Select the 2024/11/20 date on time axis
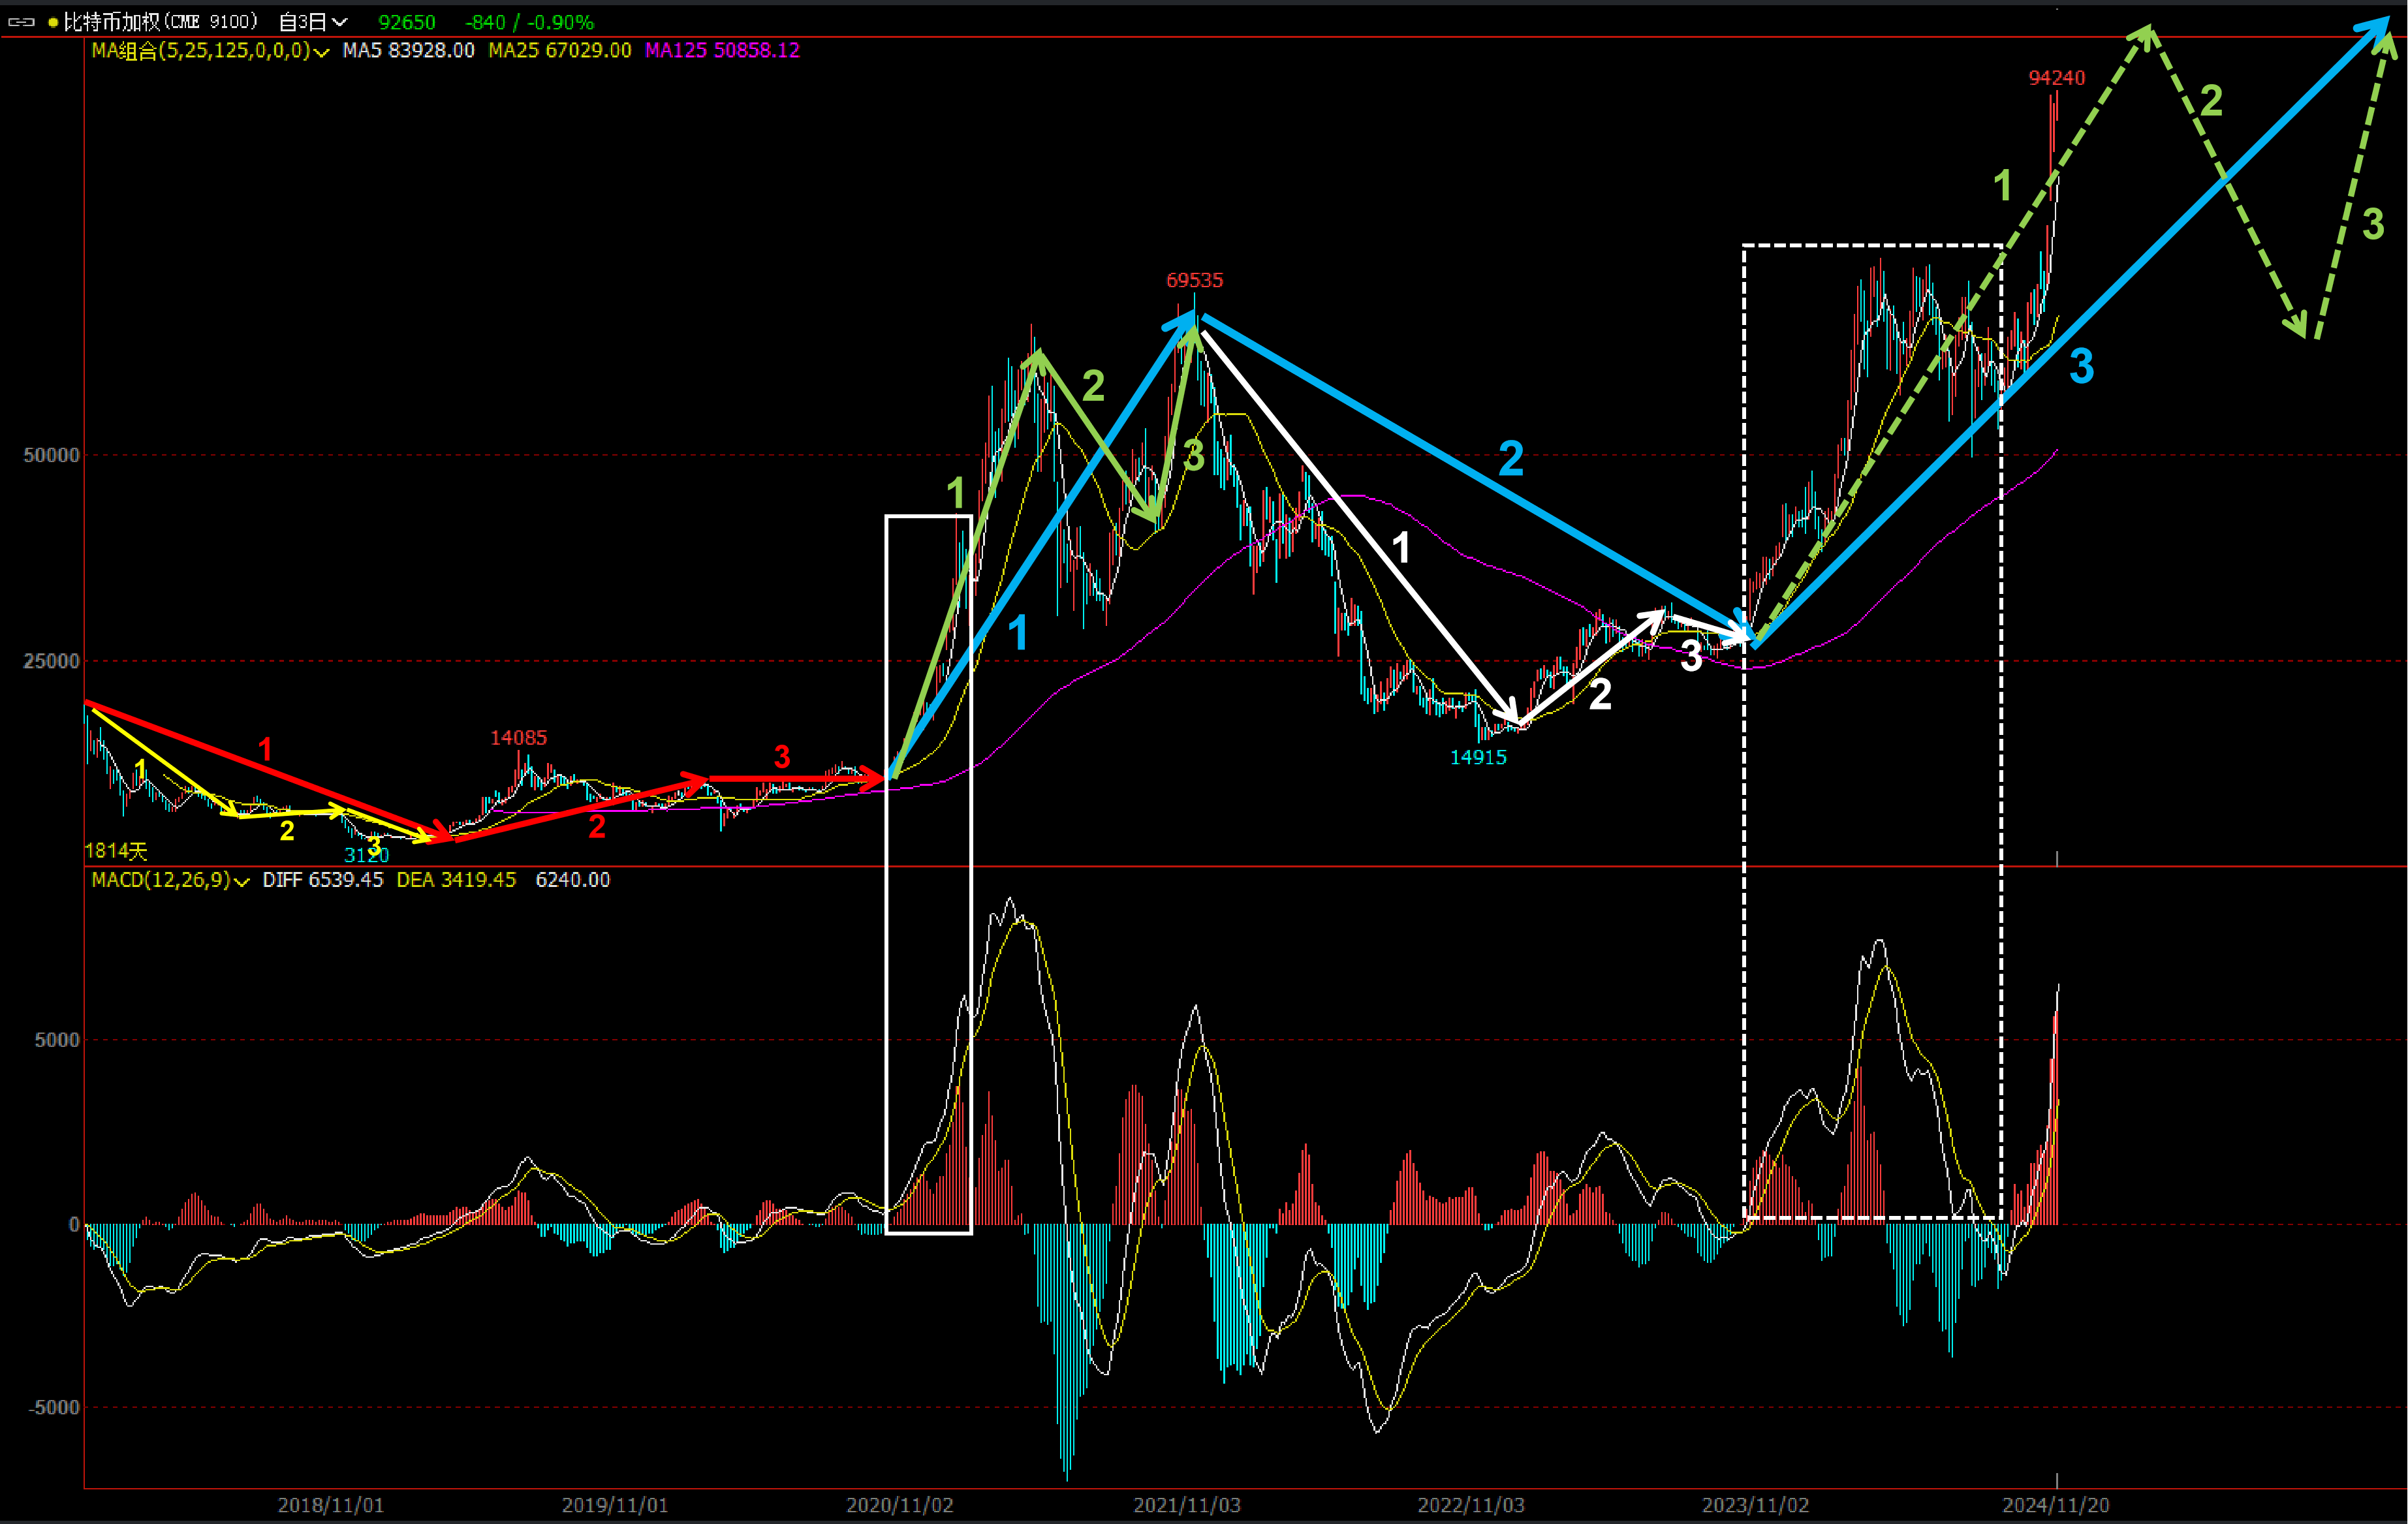The width and height of the screenshot is (2408, 1524). [2055, 1505]
